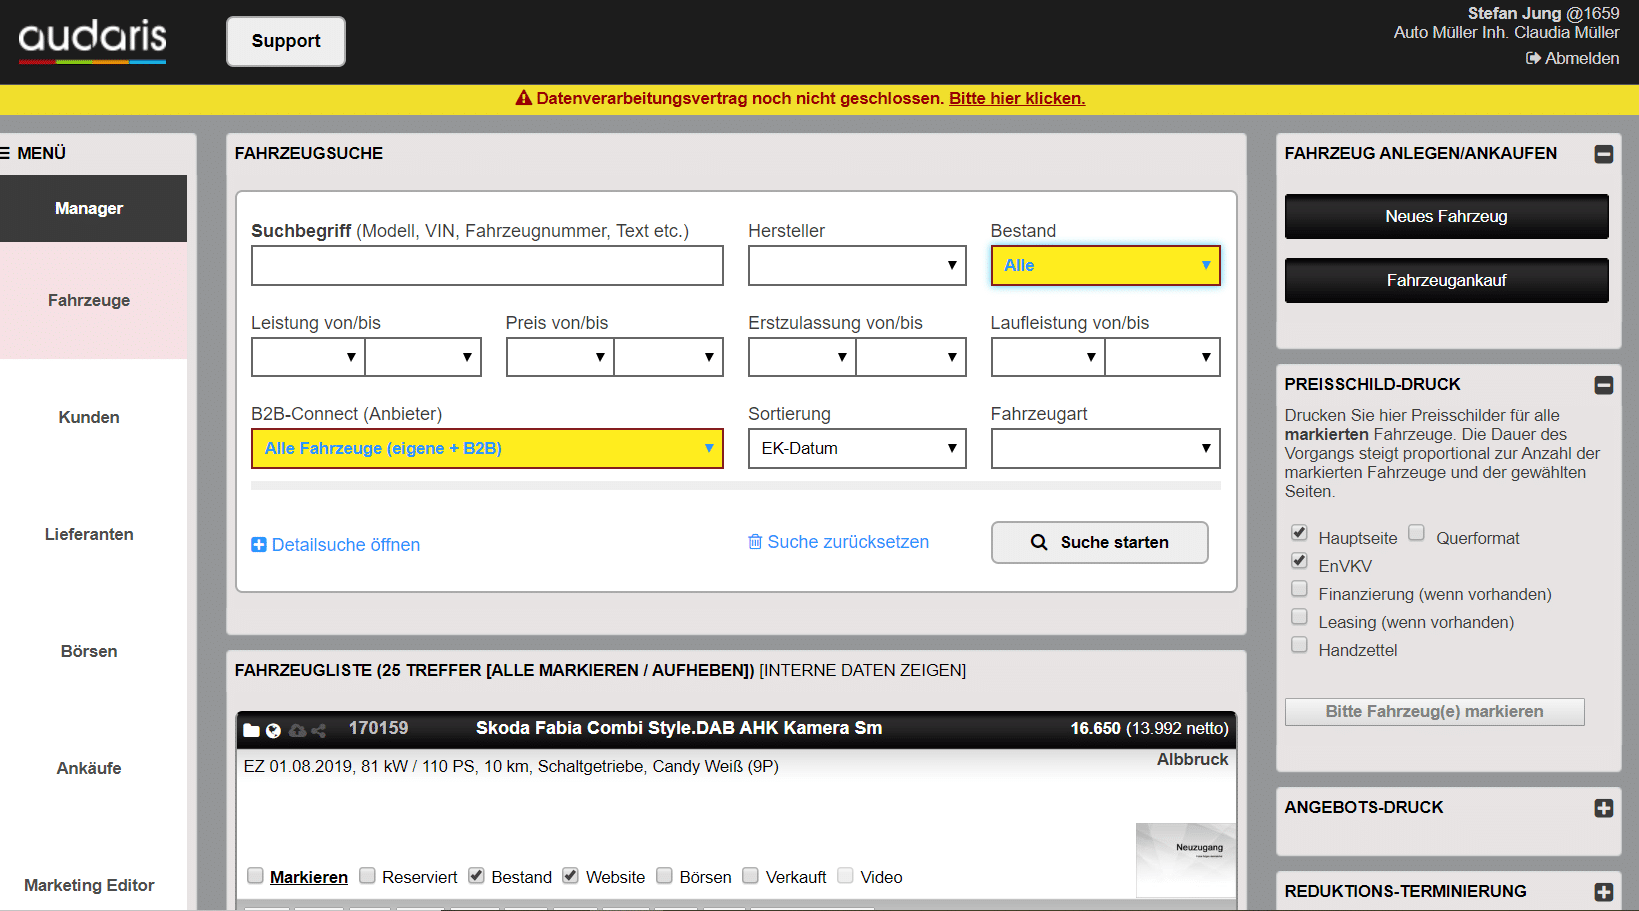This screenshot has height=911, width=1639.
Task: Open the Bestand dropdown showing Alle
Action: [x=1105, y=265]
